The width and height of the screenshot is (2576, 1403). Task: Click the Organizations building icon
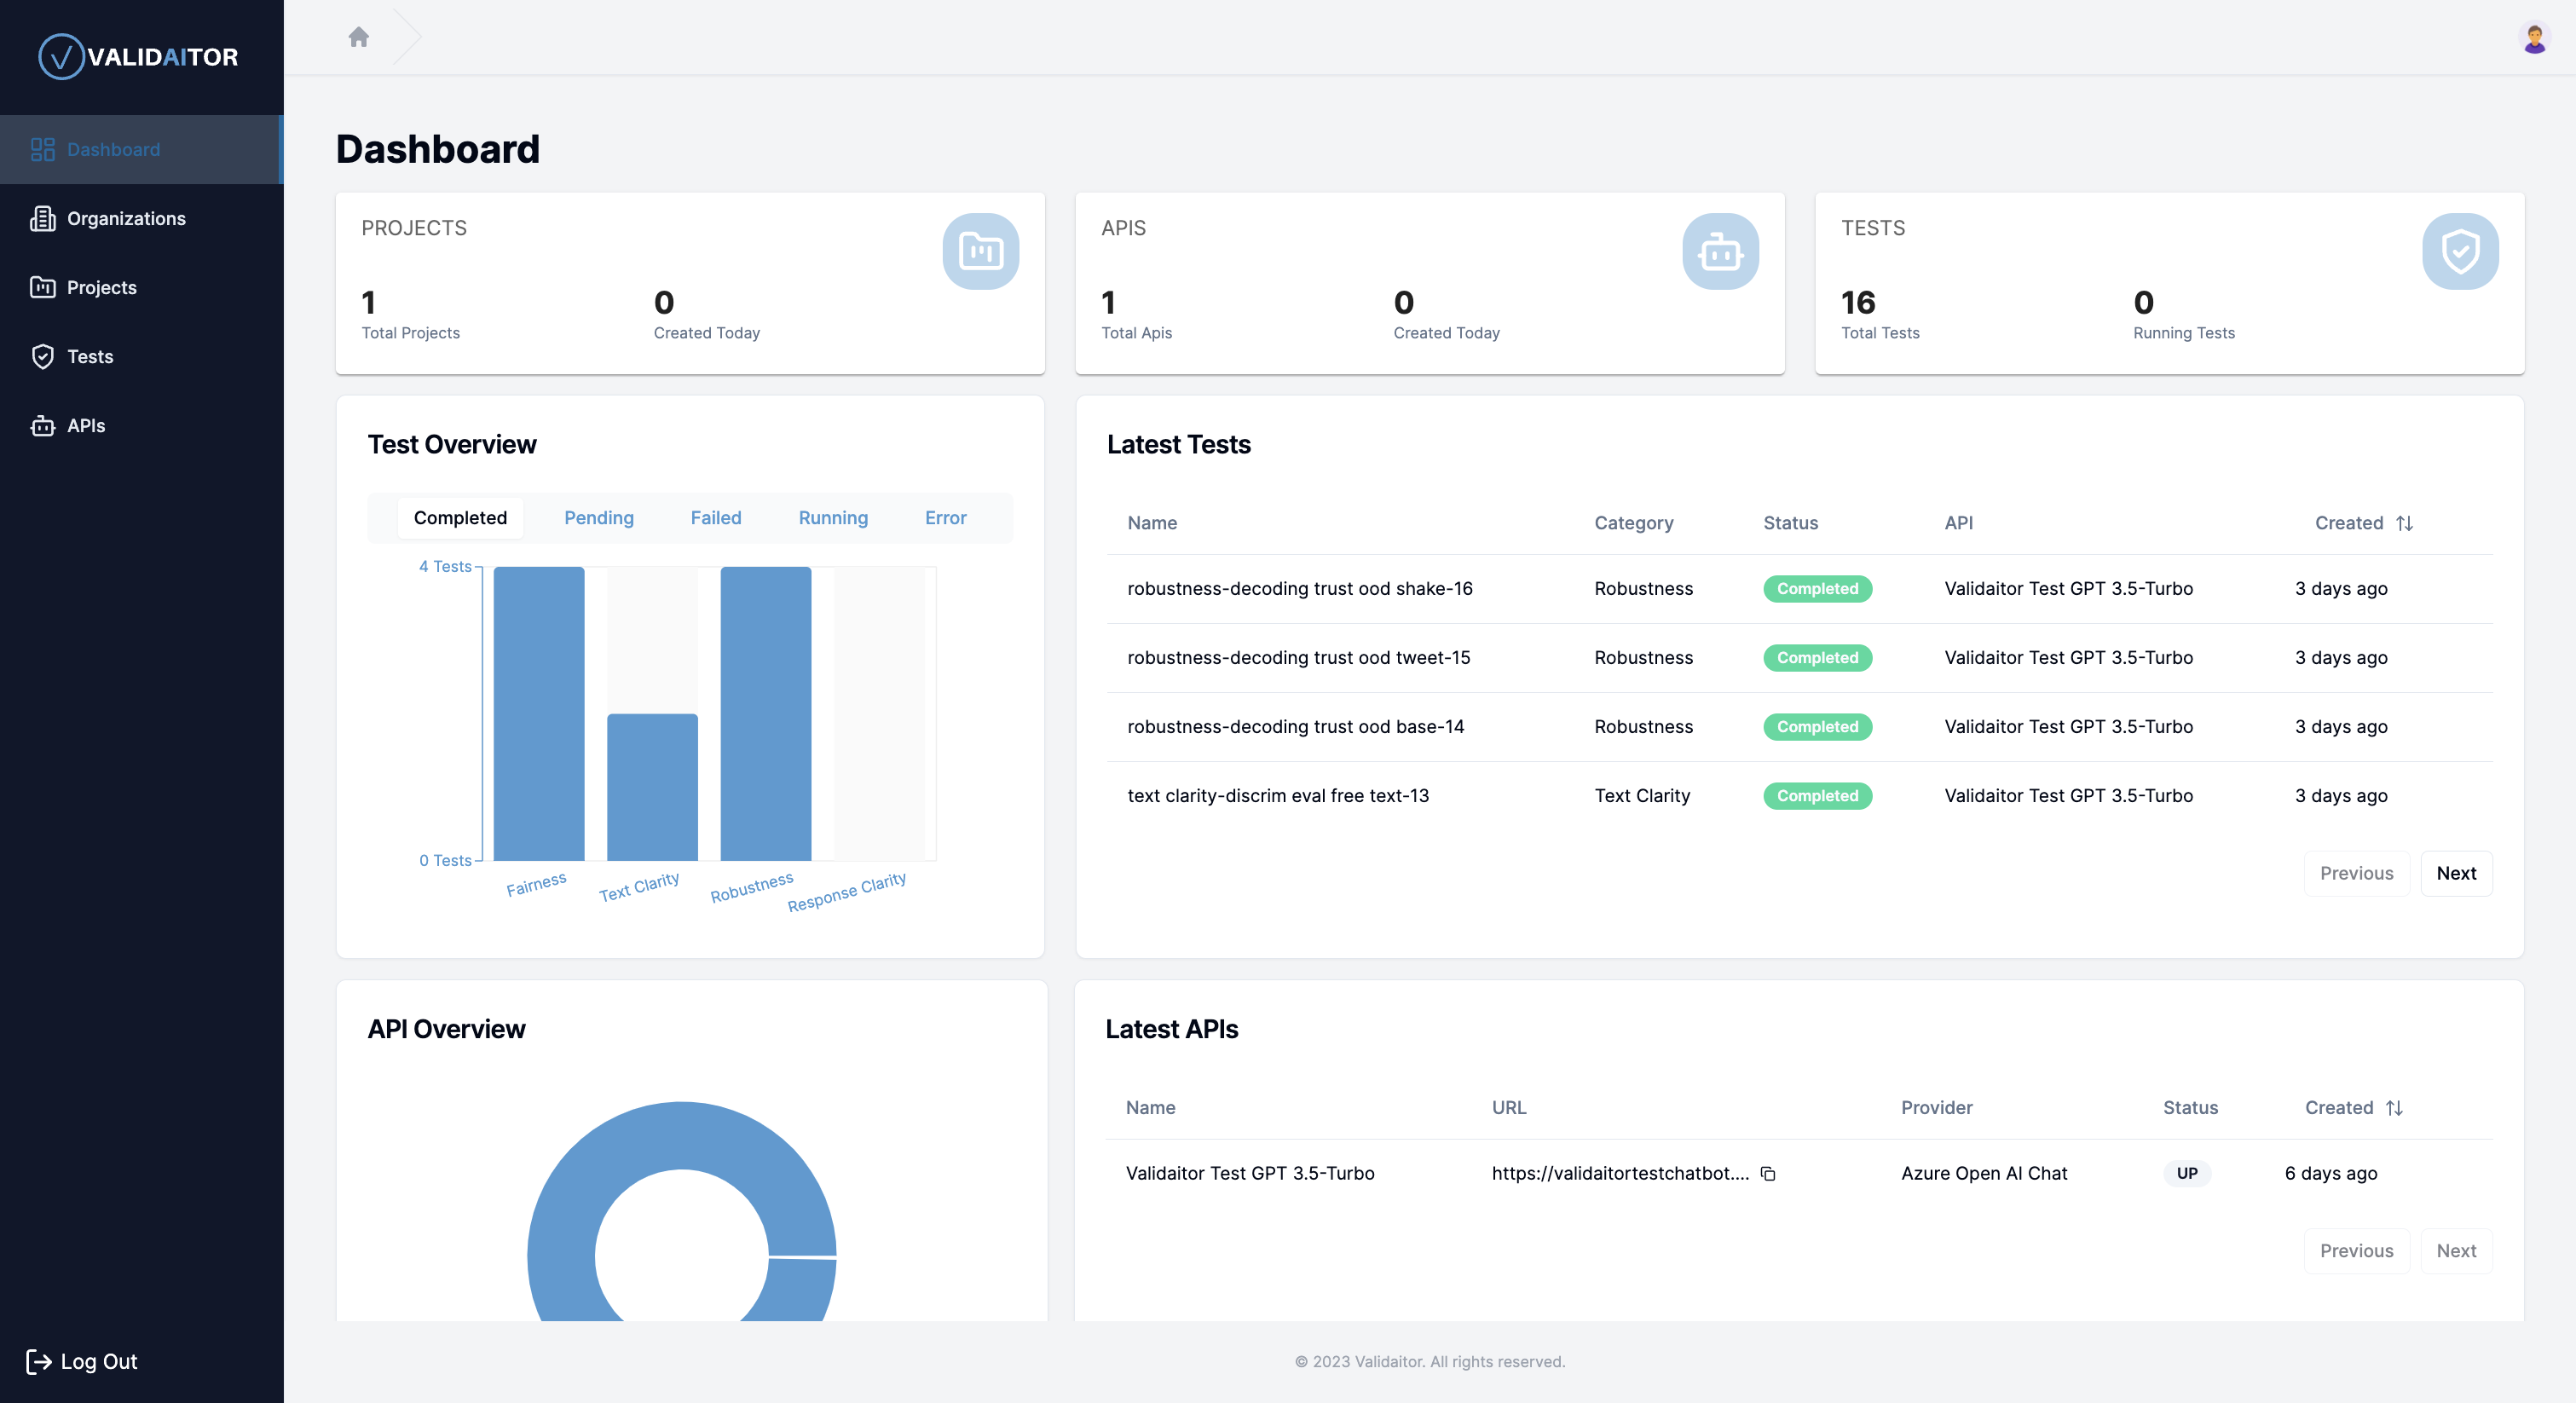[42, 219]
